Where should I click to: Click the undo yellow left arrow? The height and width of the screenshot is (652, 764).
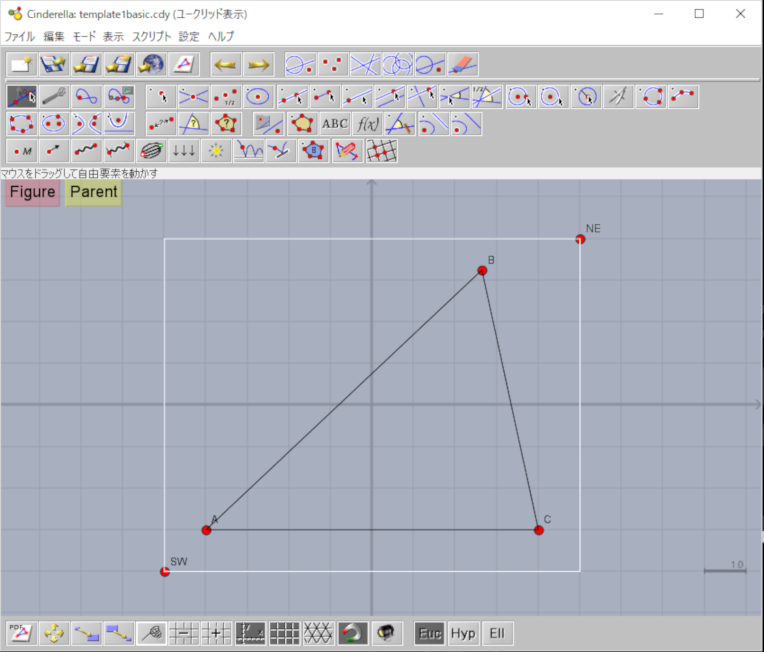click(x=226, y=64)
